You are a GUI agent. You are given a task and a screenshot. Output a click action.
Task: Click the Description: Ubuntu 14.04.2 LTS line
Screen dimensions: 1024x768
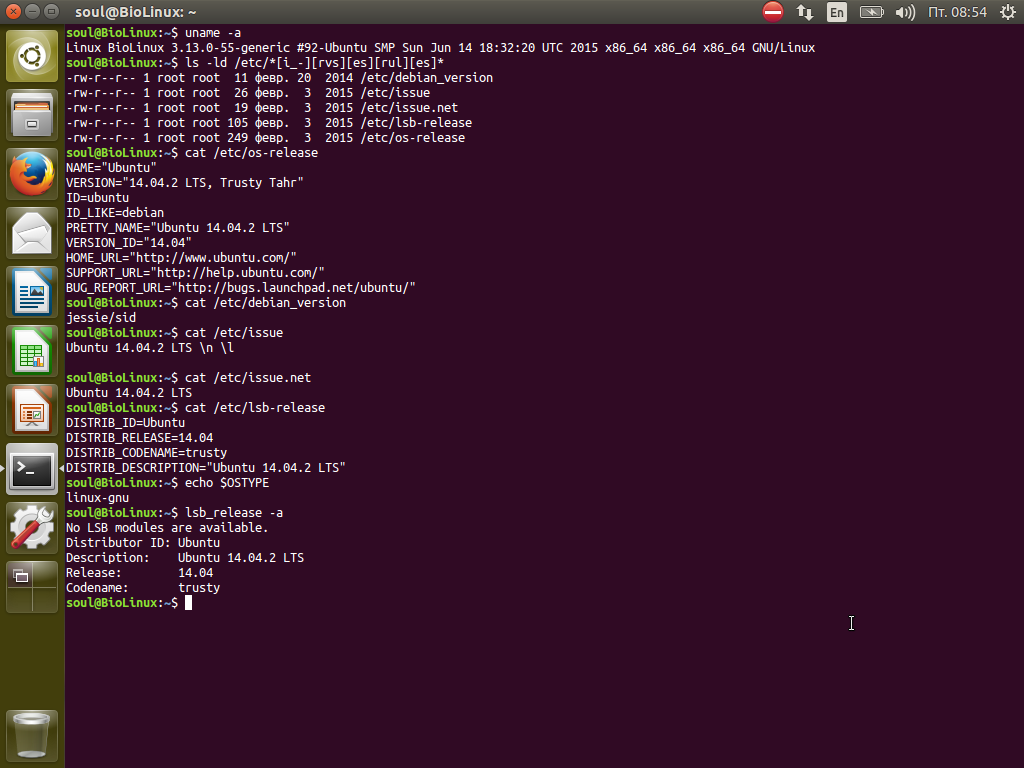point(185,558)
